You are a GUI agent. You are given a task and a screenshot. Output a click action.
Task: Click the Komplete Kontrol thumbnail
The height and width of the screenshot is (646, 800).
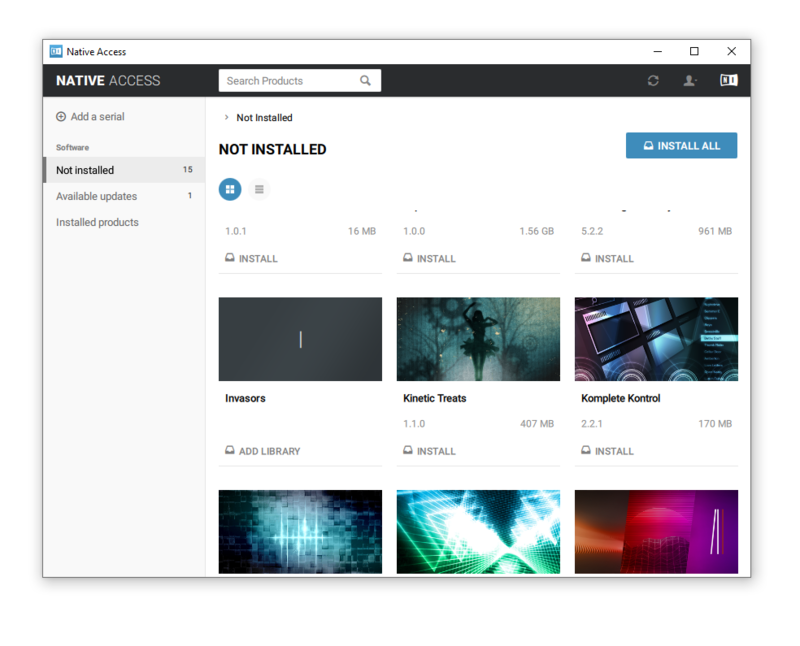coord(656,339)
